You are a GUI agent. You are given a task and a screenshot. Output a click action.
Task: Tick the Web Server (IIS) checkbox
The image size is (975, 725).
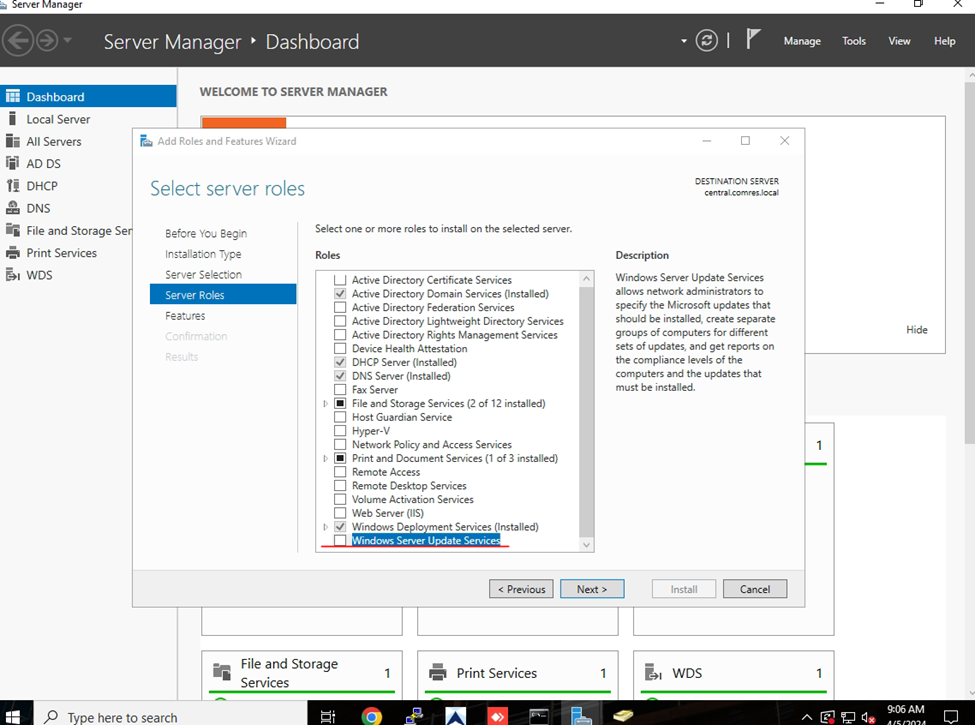pos(340,513)
